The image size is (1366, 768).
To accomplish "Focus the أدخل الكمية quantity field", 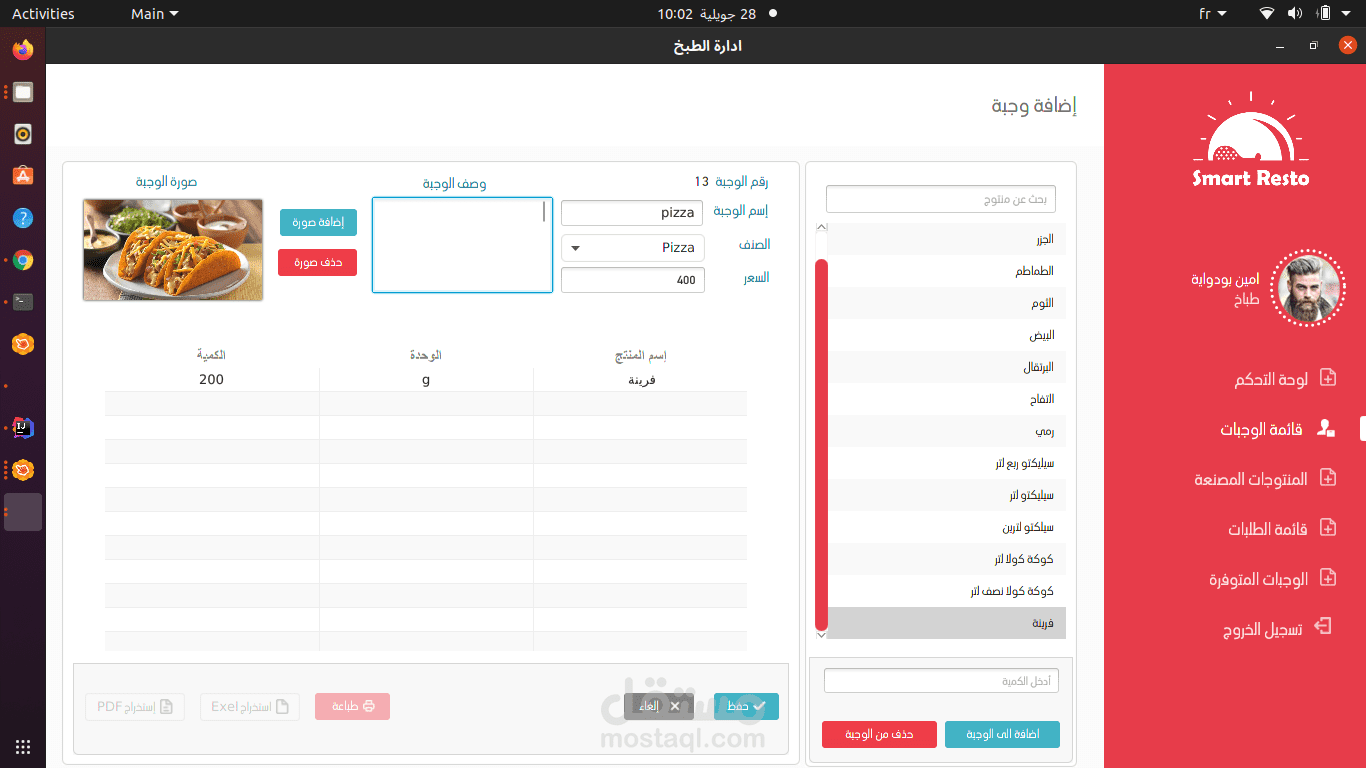I will 941,681.
